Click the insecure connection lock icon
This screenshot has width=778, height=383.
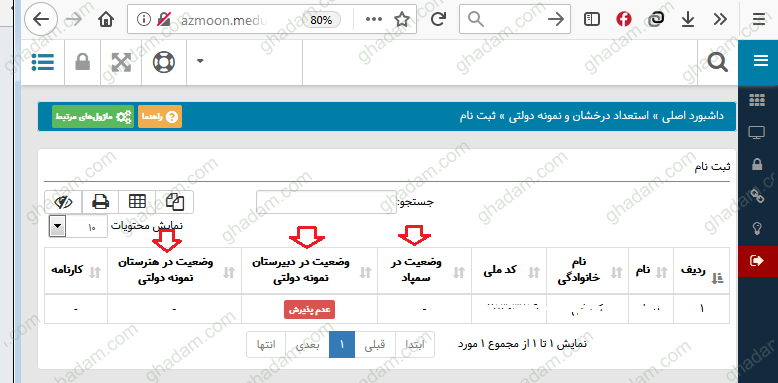coord(163,19)
